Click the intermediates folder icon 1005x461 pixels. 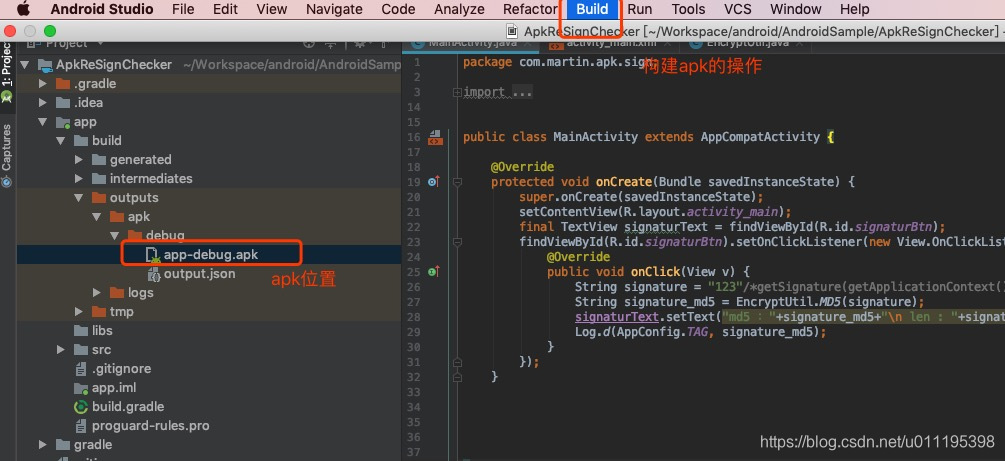point(99,178)
